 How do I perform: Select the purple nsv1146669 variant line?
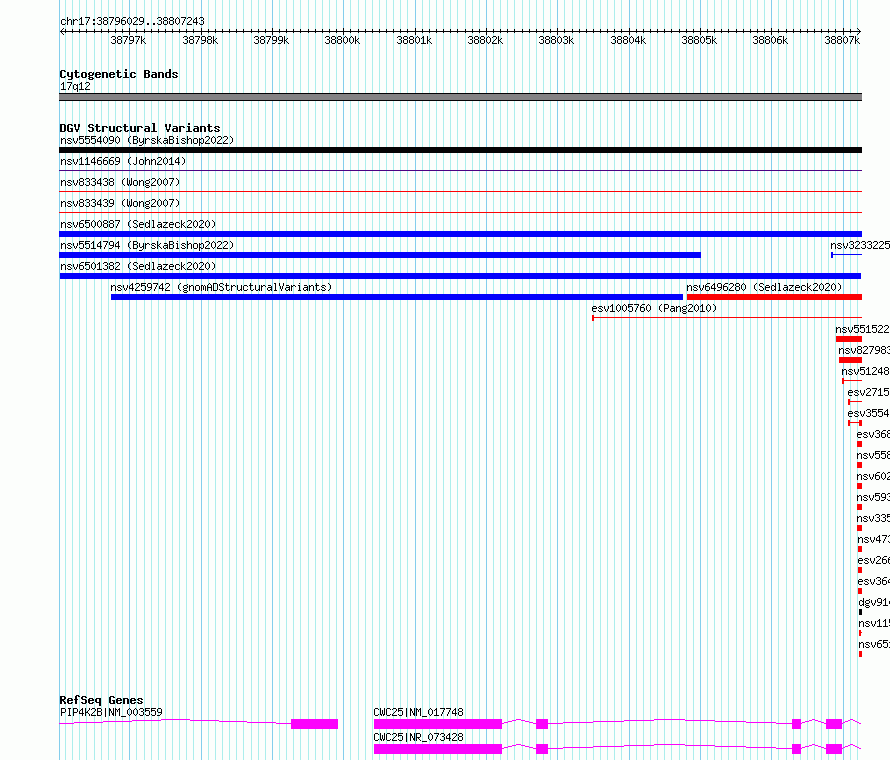[460, 170]
